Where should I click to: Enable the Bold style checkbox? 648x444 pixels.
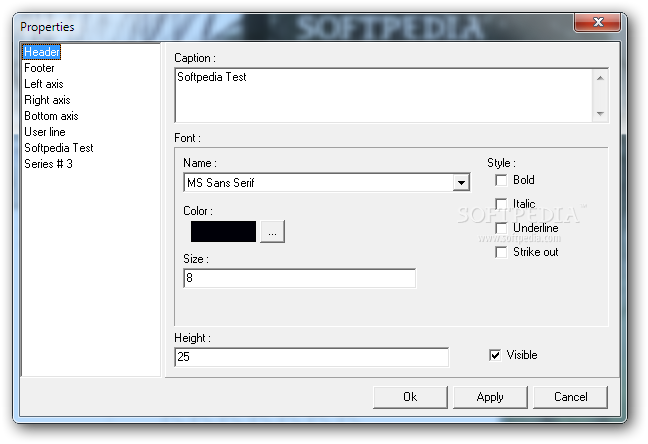501,180
